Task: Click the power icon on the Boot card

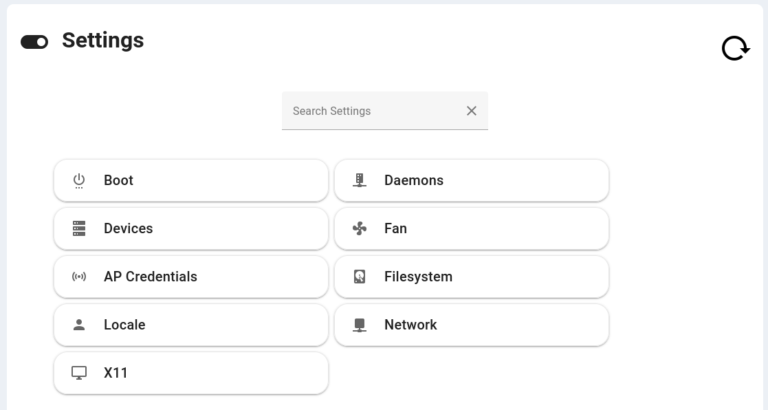Action: (79, 181)
